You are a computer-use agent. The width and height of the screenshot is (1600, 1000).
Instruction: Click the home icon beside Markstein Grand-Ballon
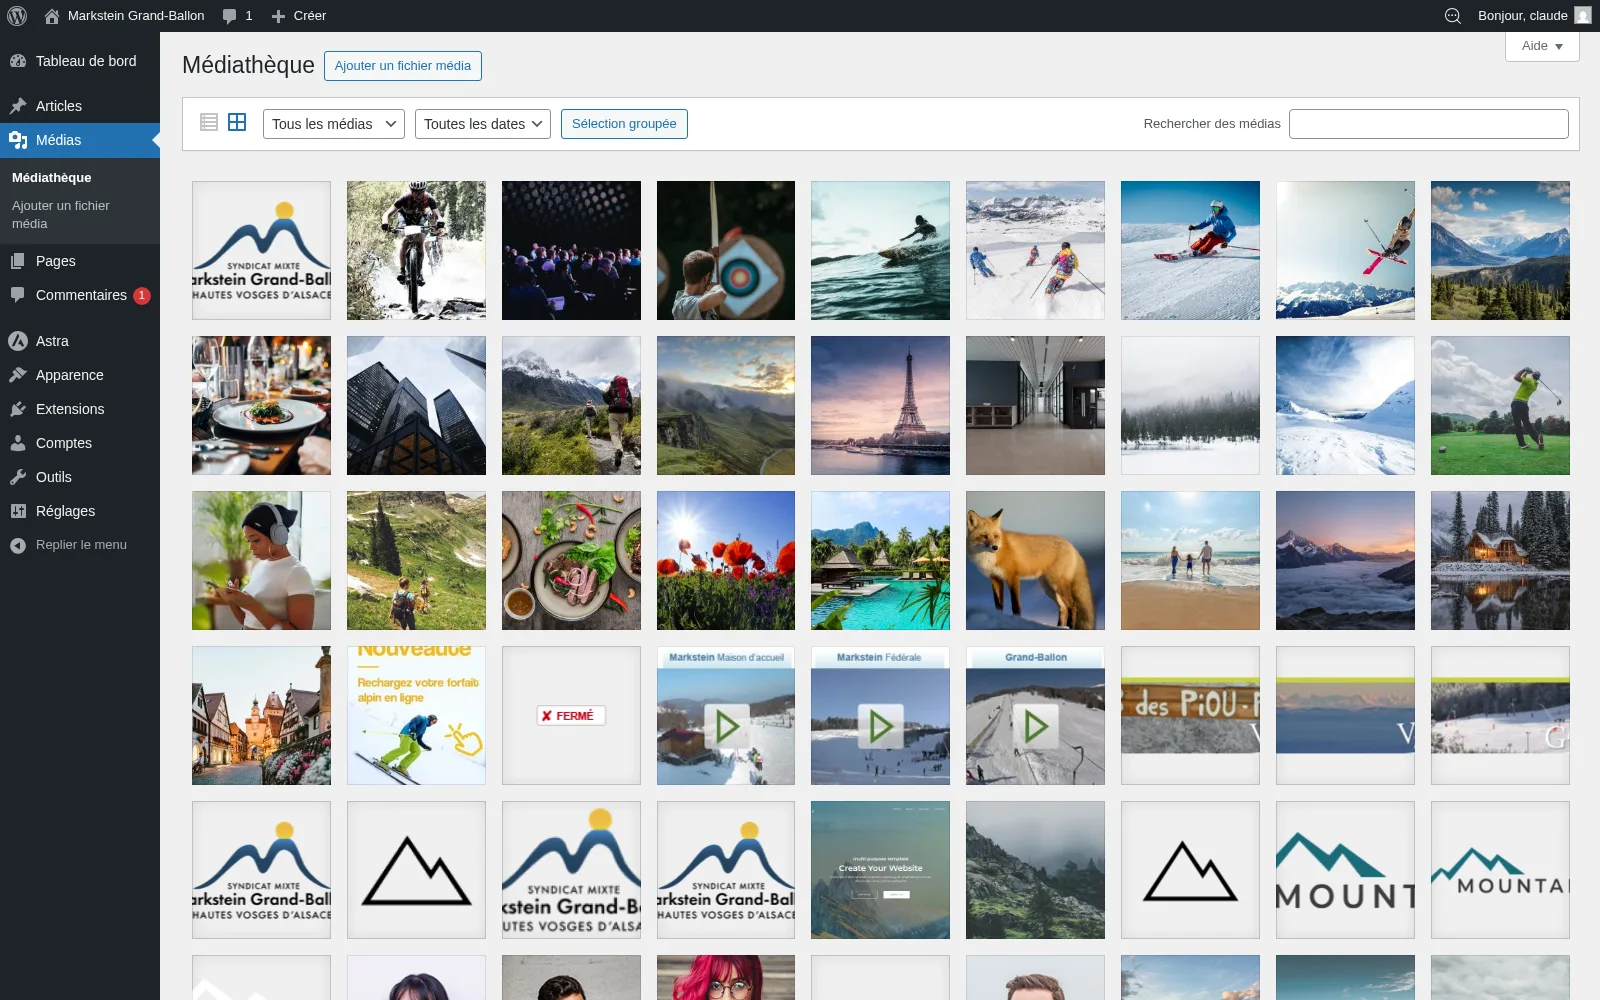52,16
